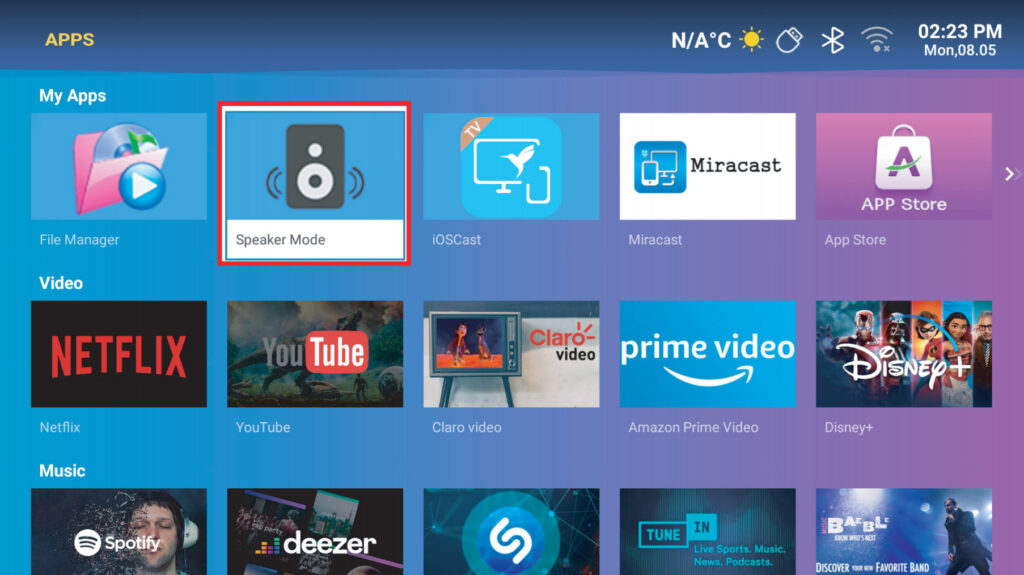The image size is (1024, 575).
Task: Expand more My Apps with right chevron
Action: point(1011,174)
